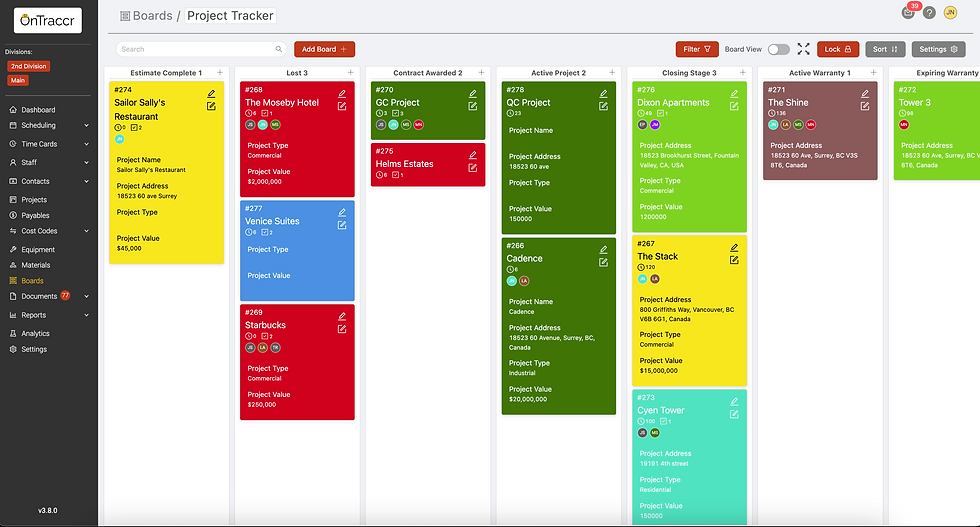
Task: Expand the Staff menu chevron
Action: (86, 163)
